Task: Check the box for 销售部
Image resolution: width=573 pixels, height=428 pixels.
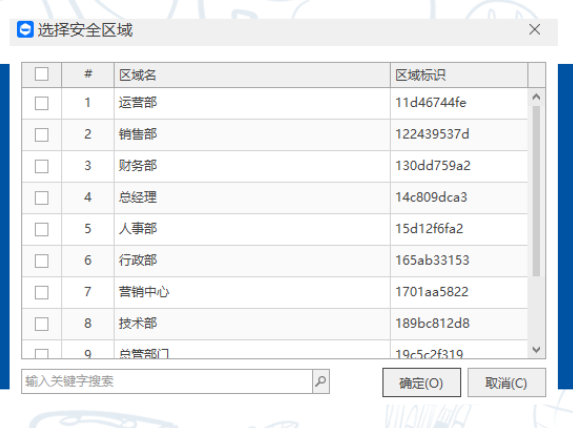Action: (x=42, y=135)
